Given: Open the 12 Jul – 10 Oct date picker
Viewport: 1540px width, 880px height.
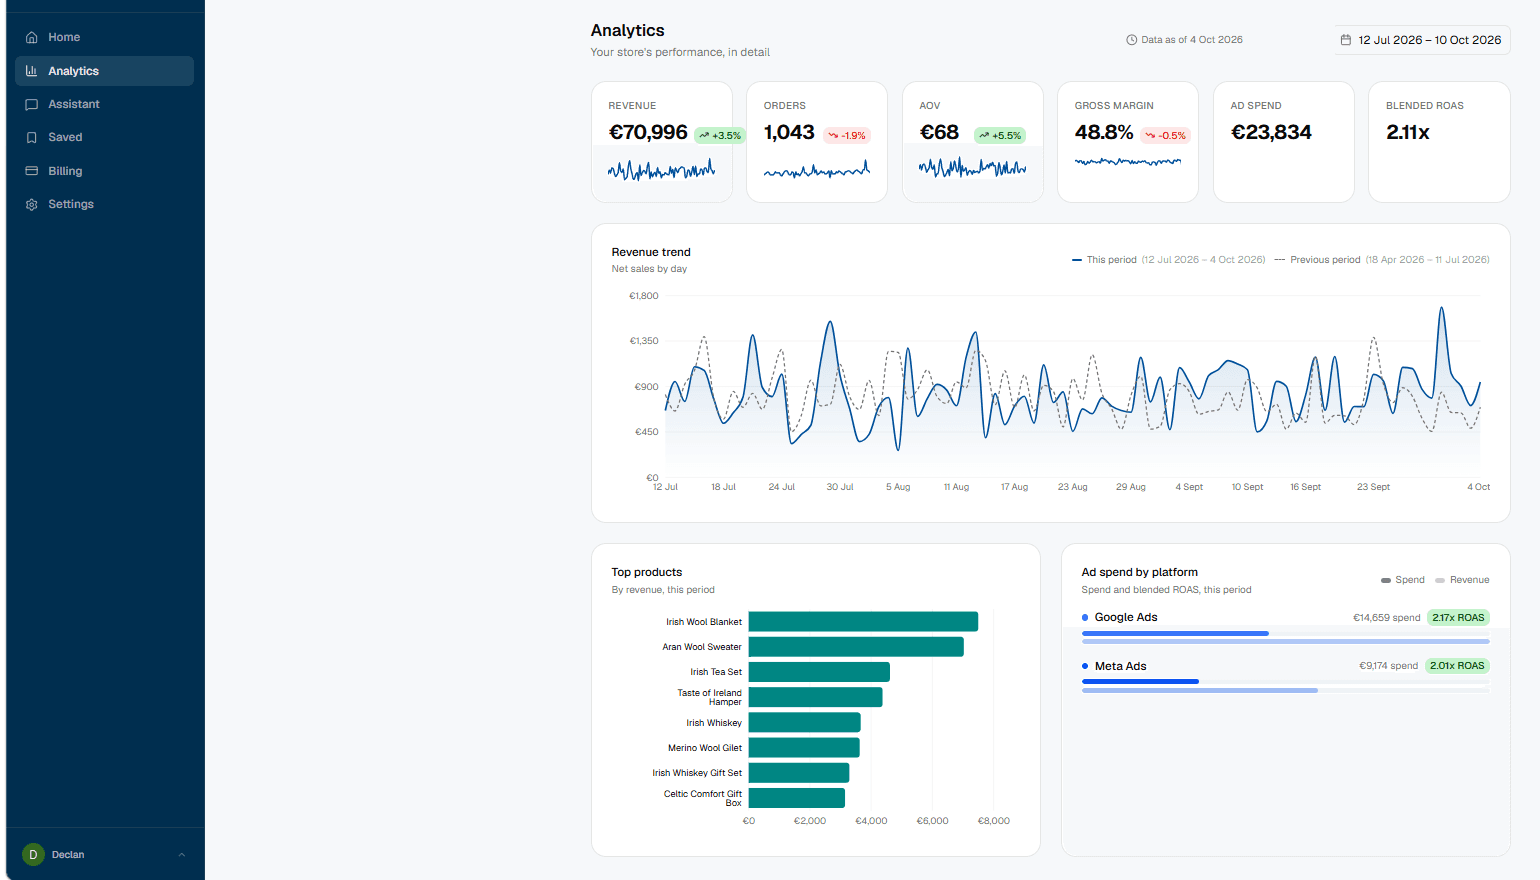Looking at the screenshot, I should 1421,40.
